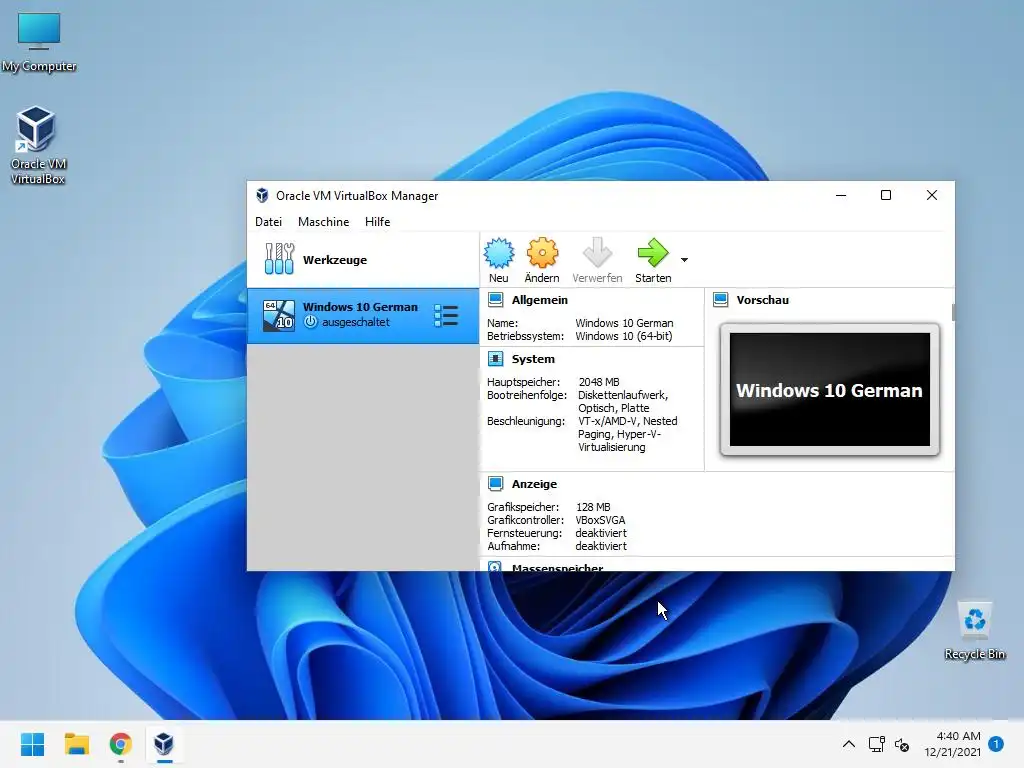Open the Datei menu

point(268,221)
